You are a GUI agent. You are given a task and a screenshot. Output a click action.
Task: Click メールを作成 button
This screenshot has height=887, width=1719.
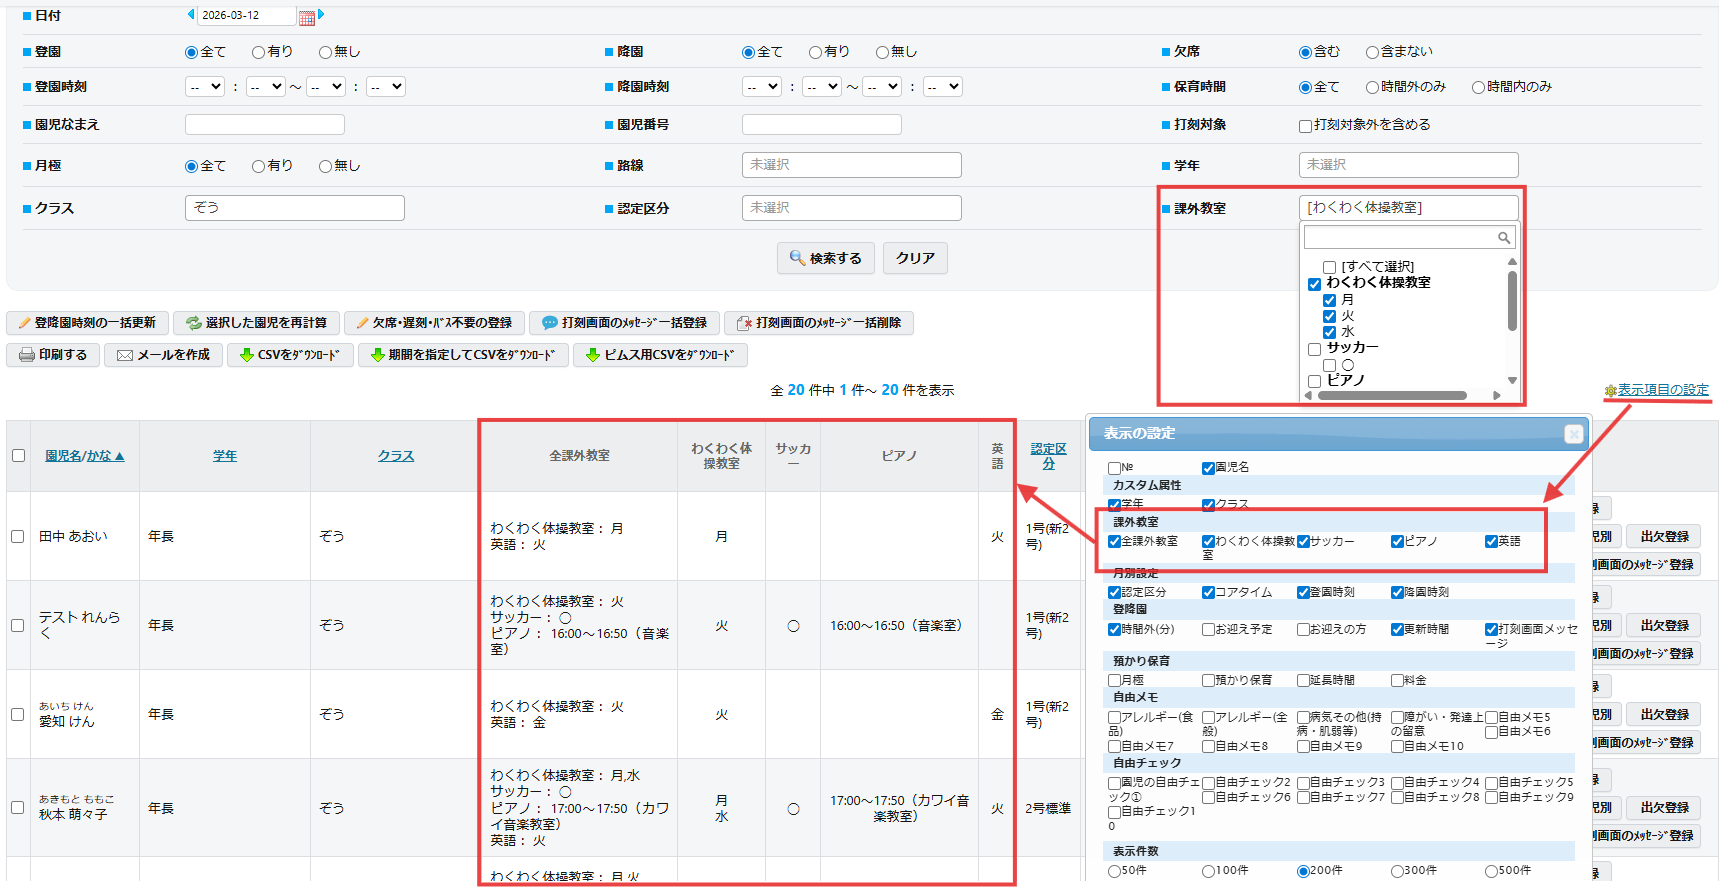point(163,355)
